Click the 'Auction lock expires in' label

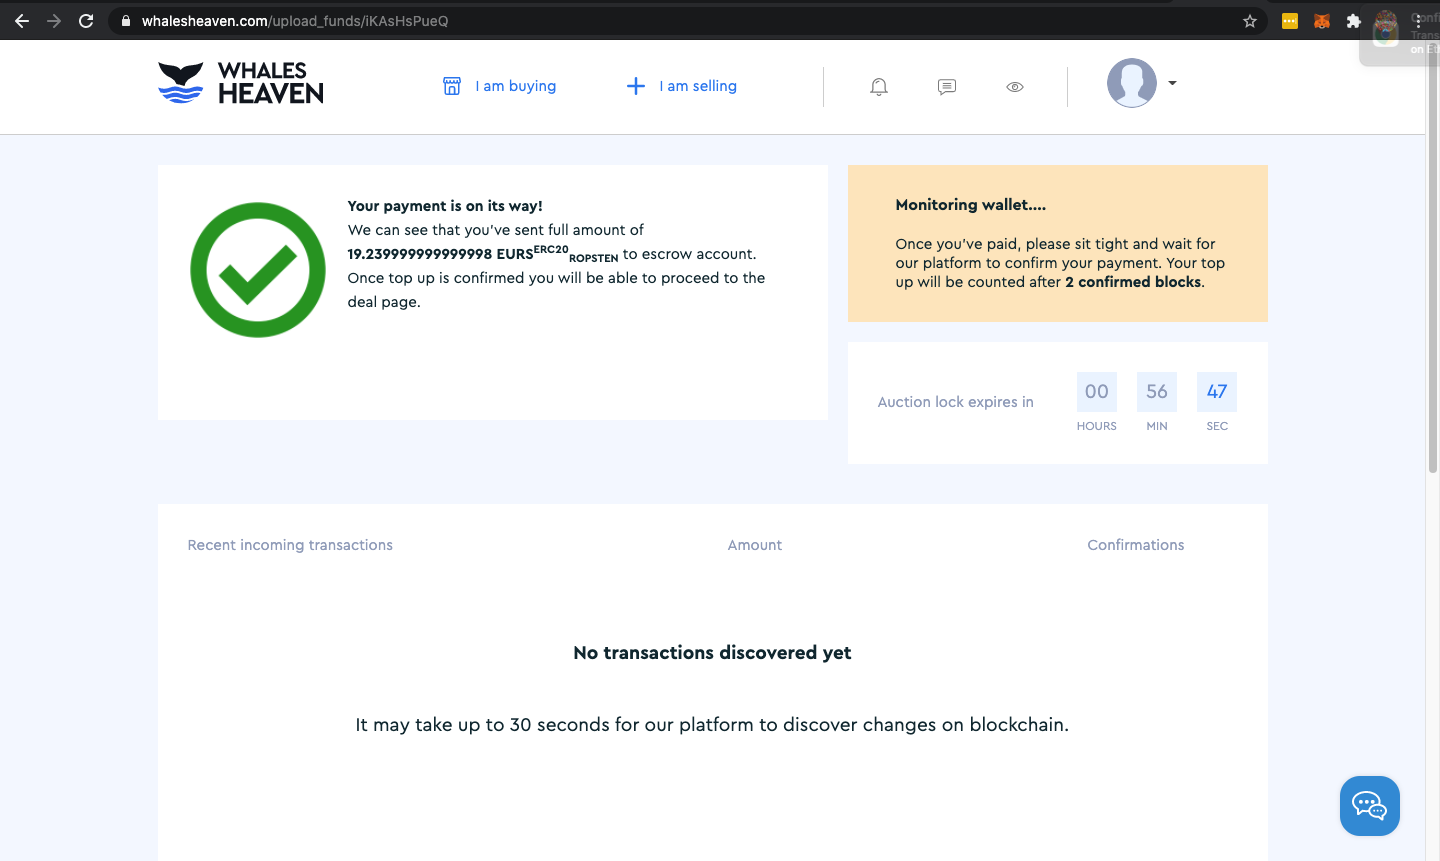(x=956, y=402)
